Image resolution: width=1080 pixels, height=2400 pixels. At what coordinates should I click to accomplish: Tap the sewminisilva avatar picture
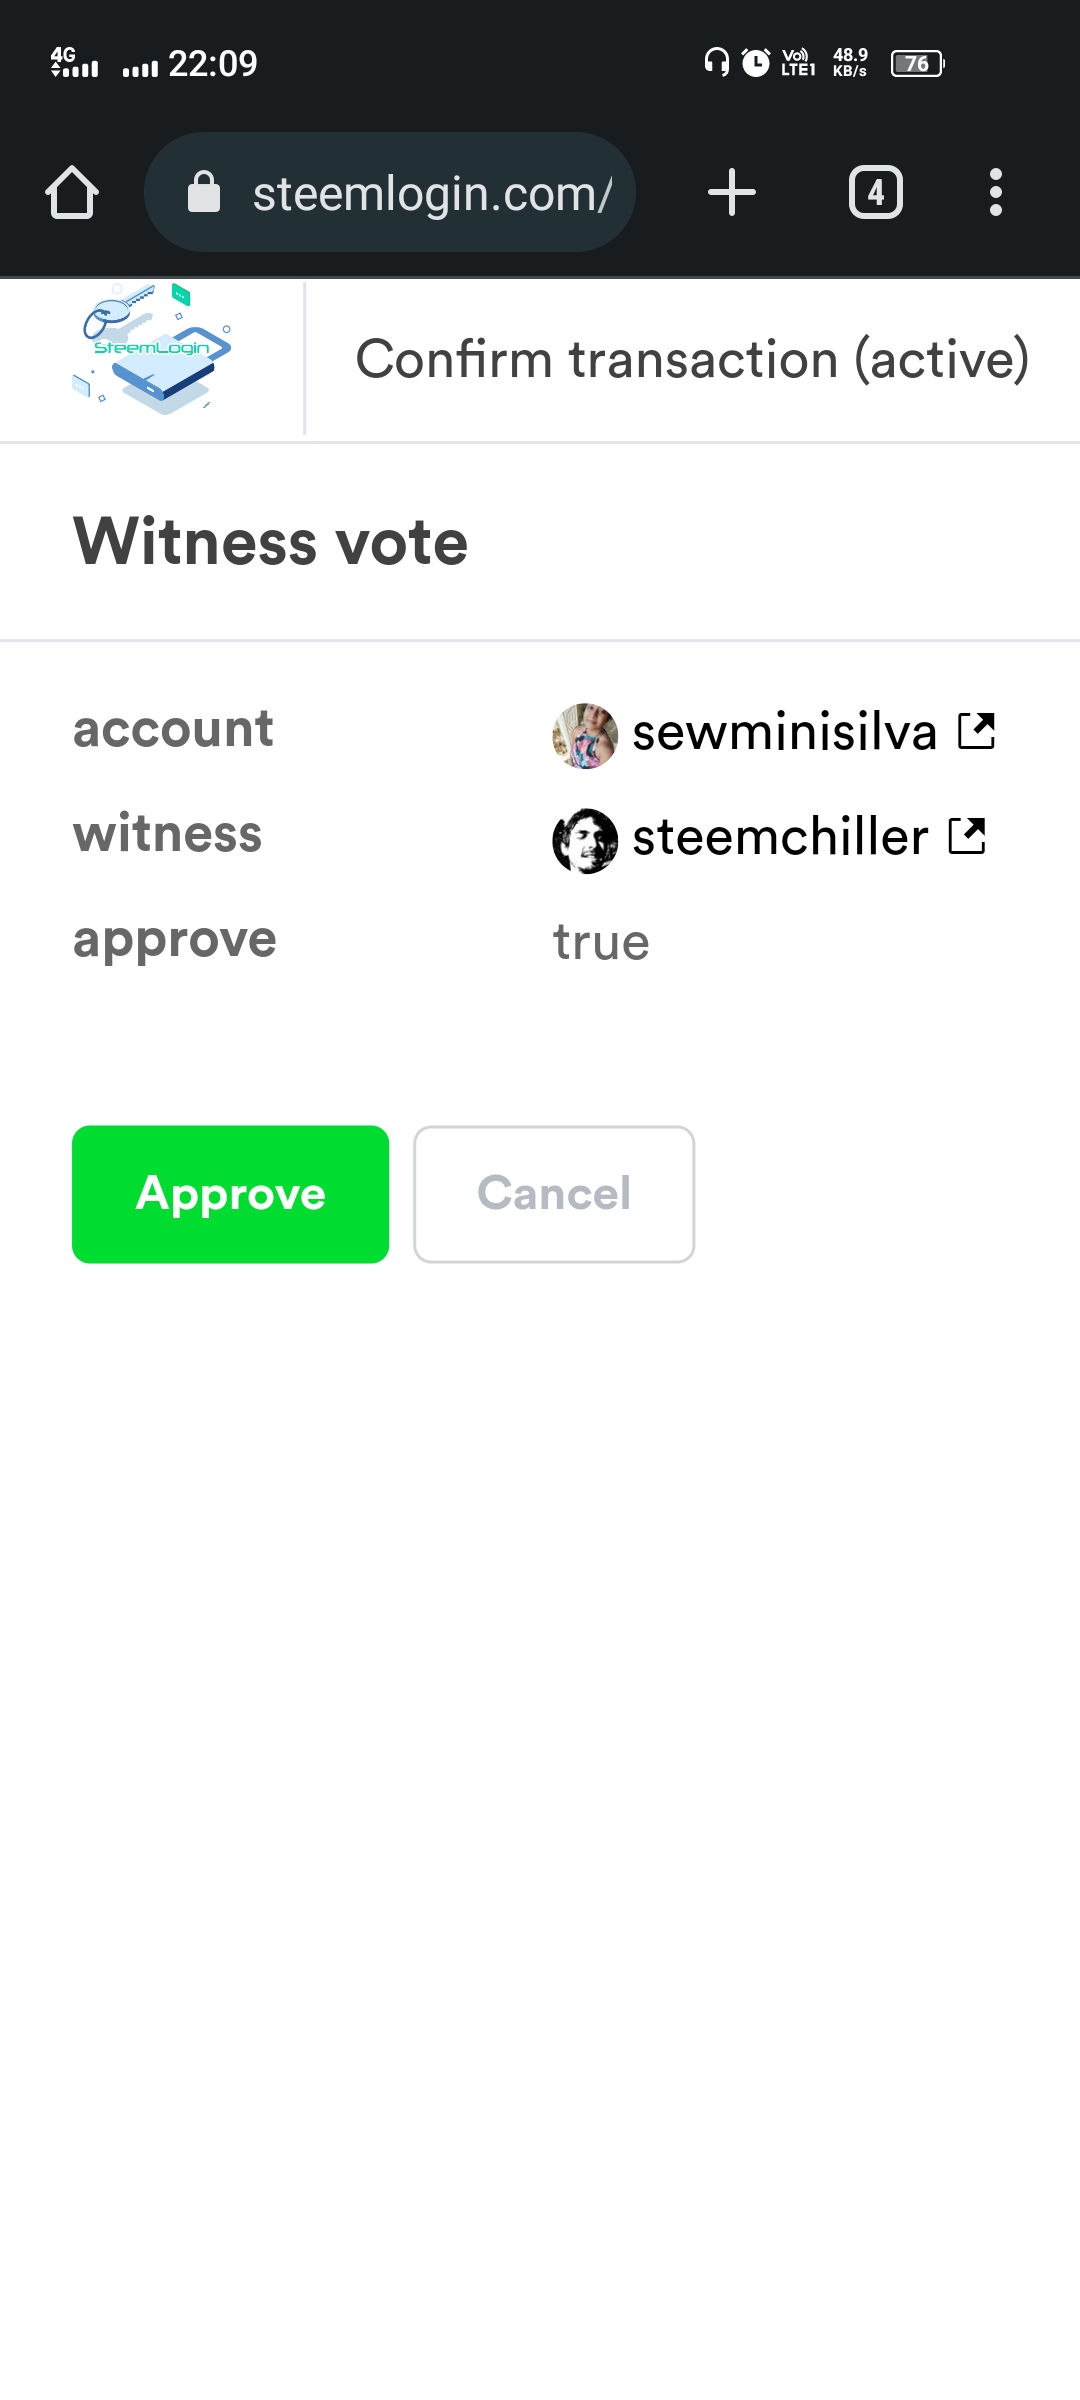coord(585,736)
